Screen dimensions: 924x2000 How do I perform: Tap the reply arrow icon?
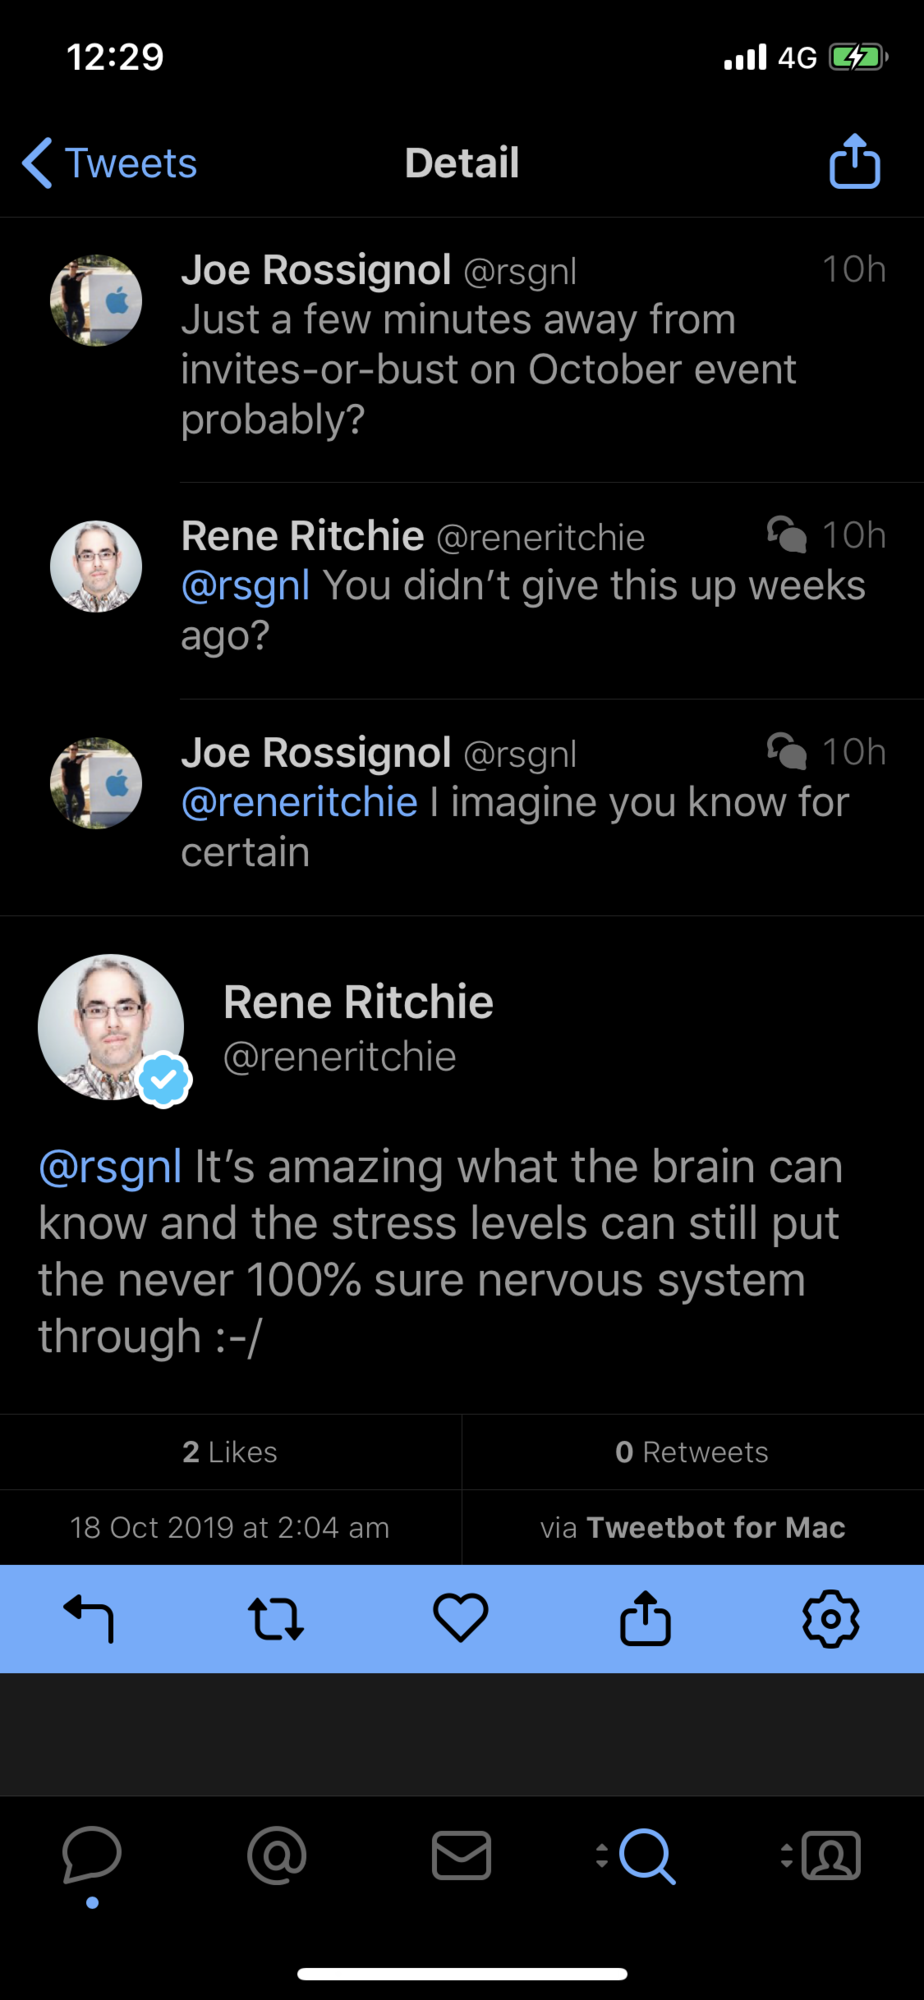(89, 1618)
